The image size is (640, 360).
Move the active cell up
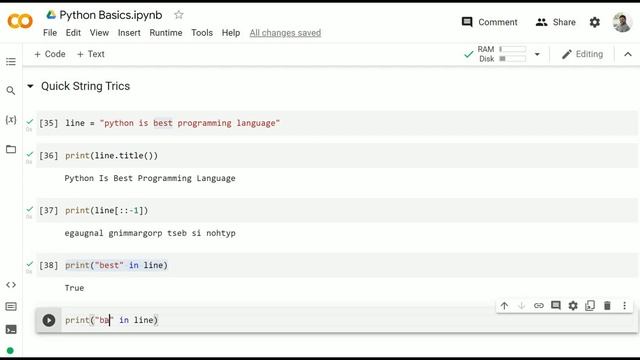pyautogui.click(x=504, y=306)
